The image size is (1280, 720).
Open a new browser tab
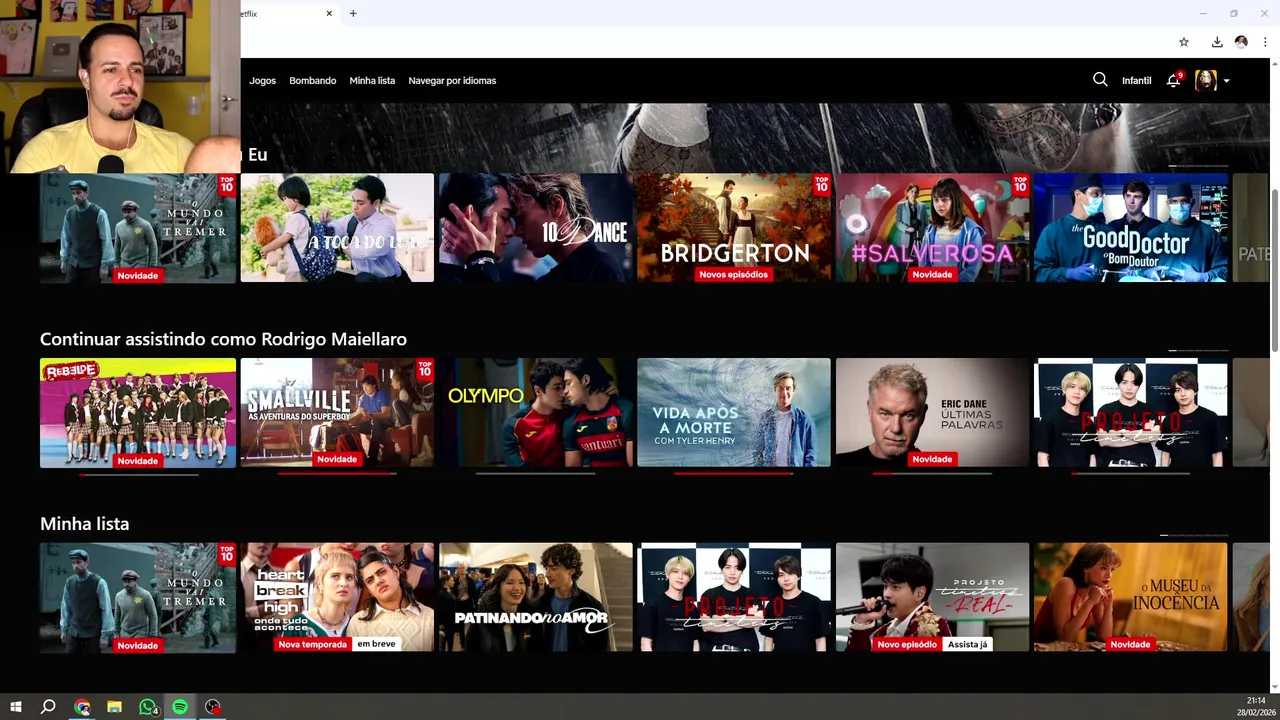pyautogui.click(x=353, y=14)
